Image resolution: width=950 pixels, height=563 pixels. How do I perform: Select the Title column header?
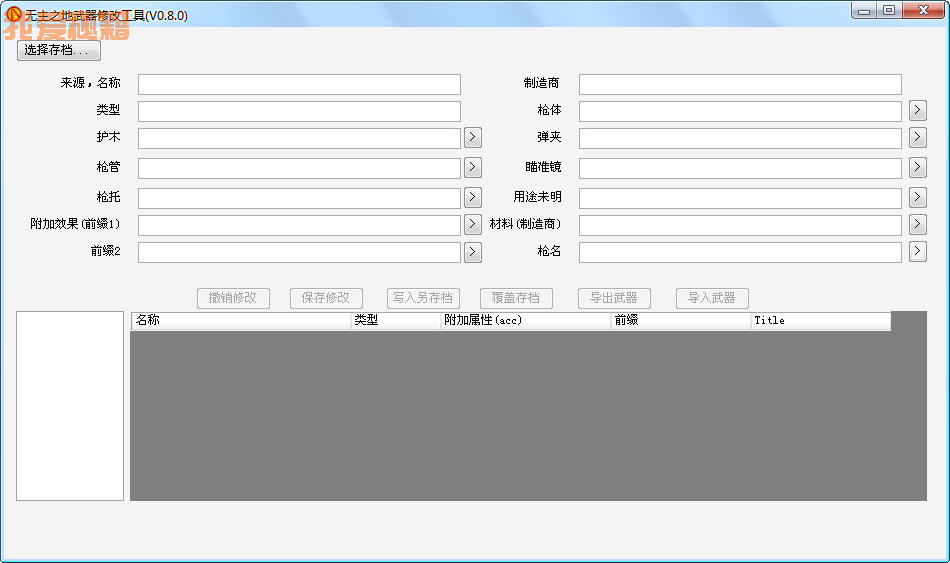point(820,321)
